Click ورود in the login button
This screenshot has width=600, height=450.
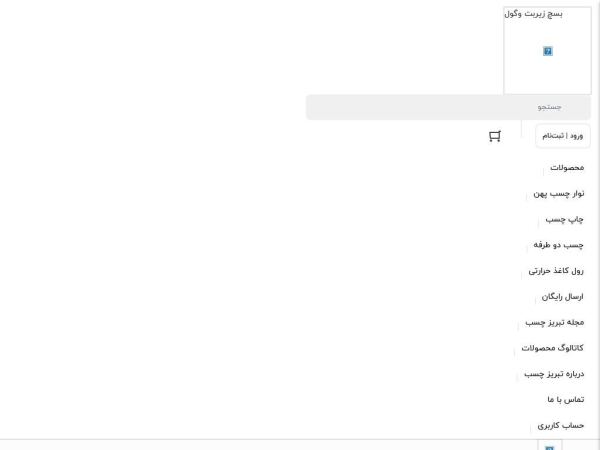[576, 136]
